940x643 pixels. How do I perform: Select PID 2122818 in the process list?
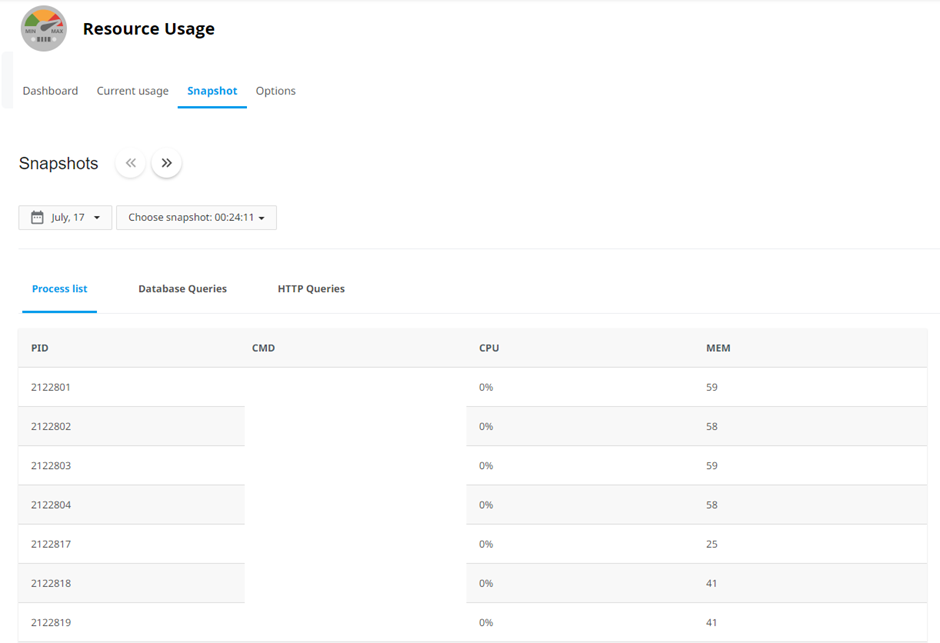[51, 583]
